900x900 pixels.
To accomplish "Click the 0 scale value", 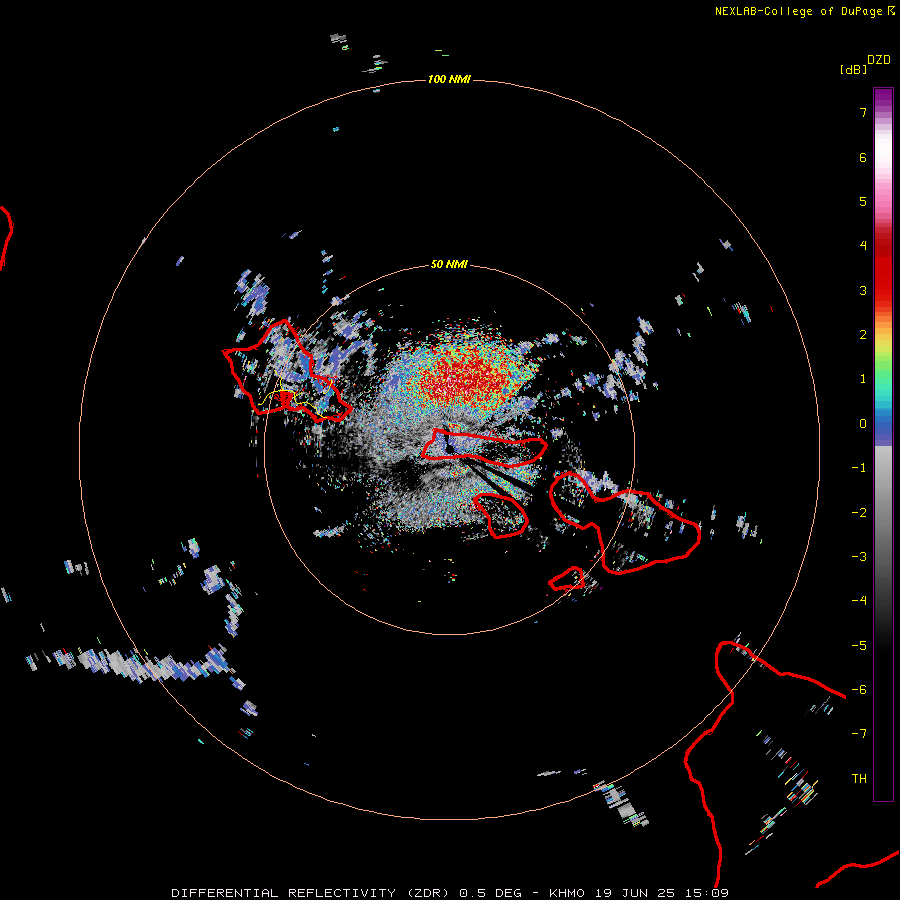I will [863, 424].
